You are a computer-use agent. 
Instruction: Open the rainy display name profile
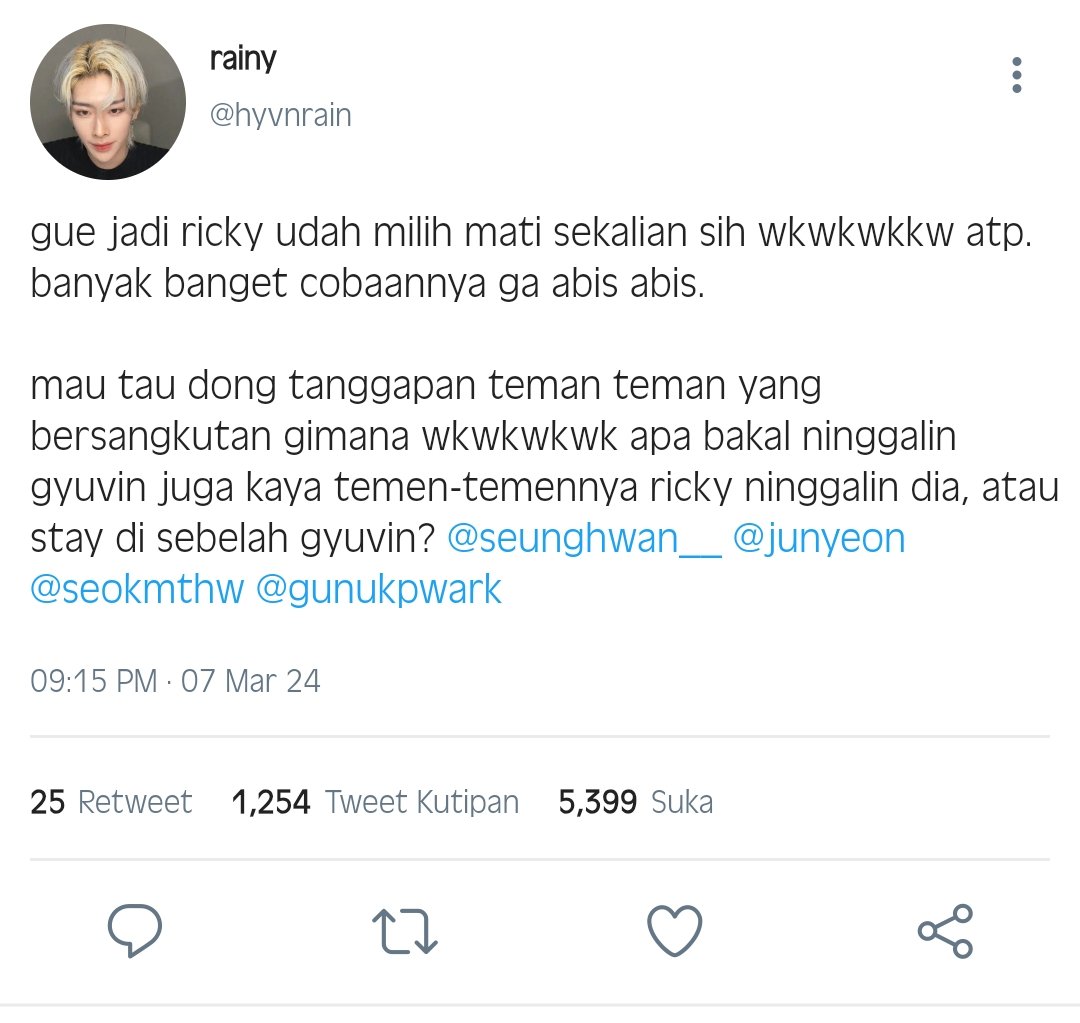242,59
